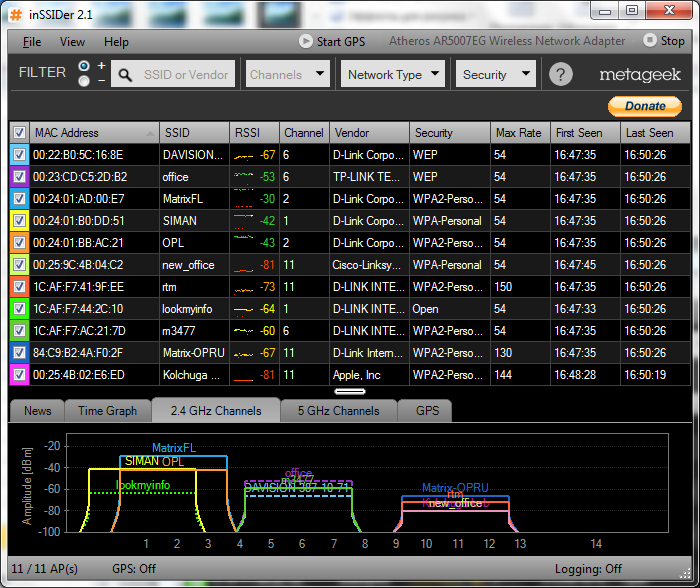
Task: Open the View menu
Action: click(x=72, y=42)
